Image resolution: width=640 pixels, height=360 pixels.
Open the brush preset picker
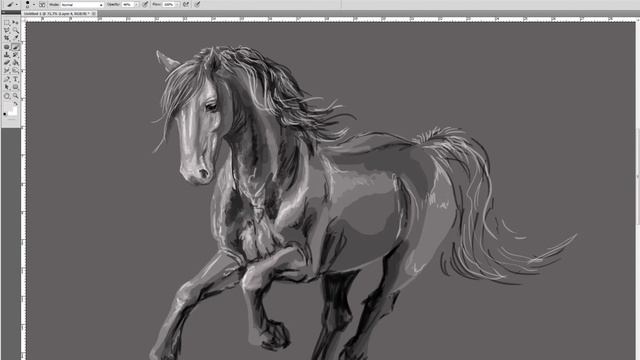point(30,4)
